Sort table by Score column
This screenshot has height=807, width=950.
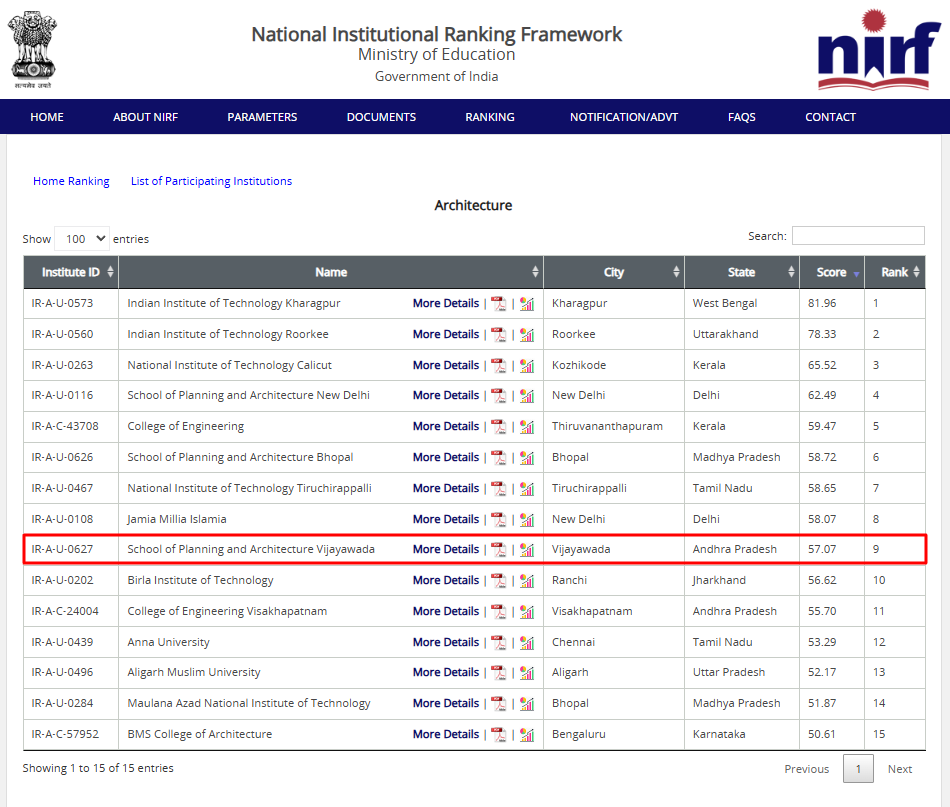832,272
